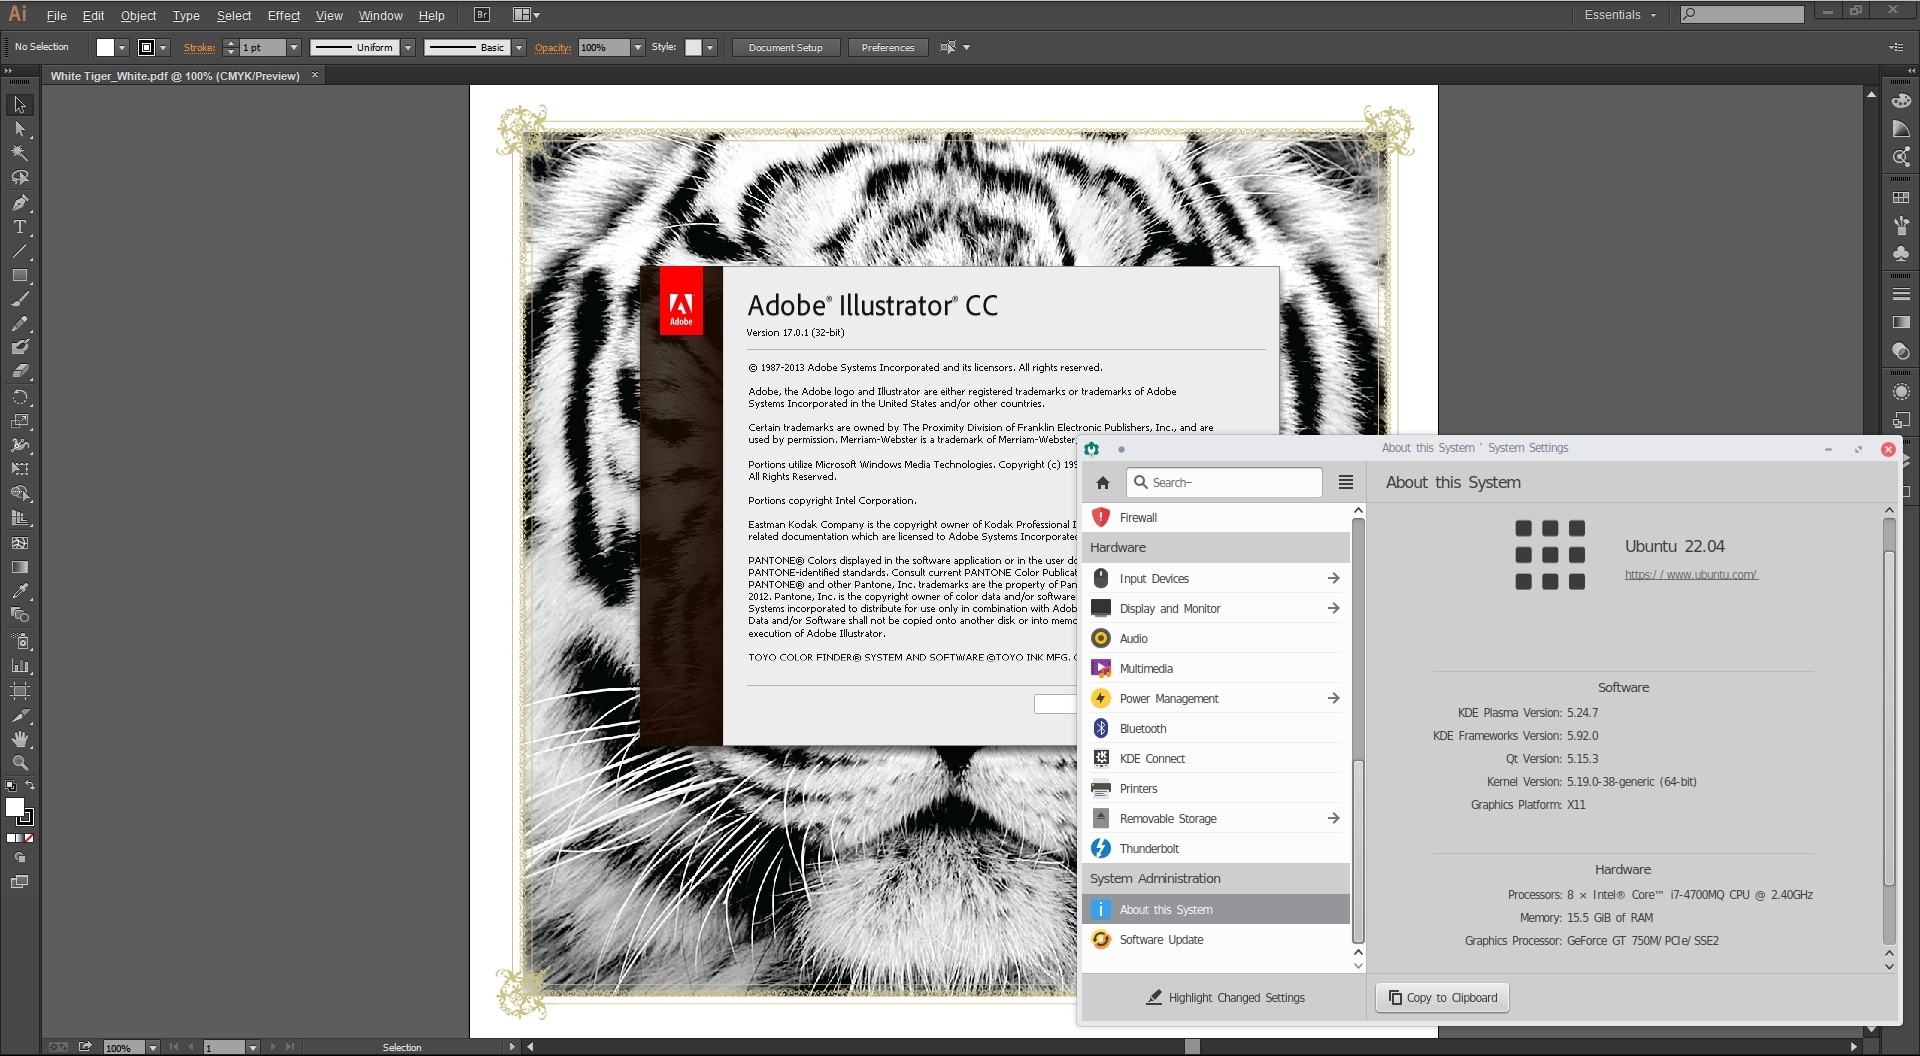Select the Selection tool in Illustrator toolbar

pyautogui.click(x=20, y=105)
